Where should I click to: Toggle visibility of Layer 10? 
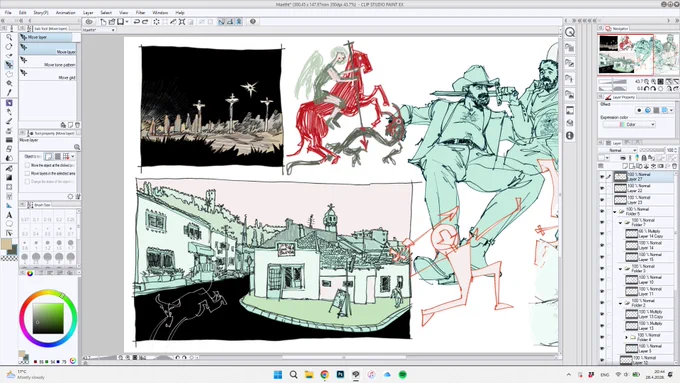[602, 280]
